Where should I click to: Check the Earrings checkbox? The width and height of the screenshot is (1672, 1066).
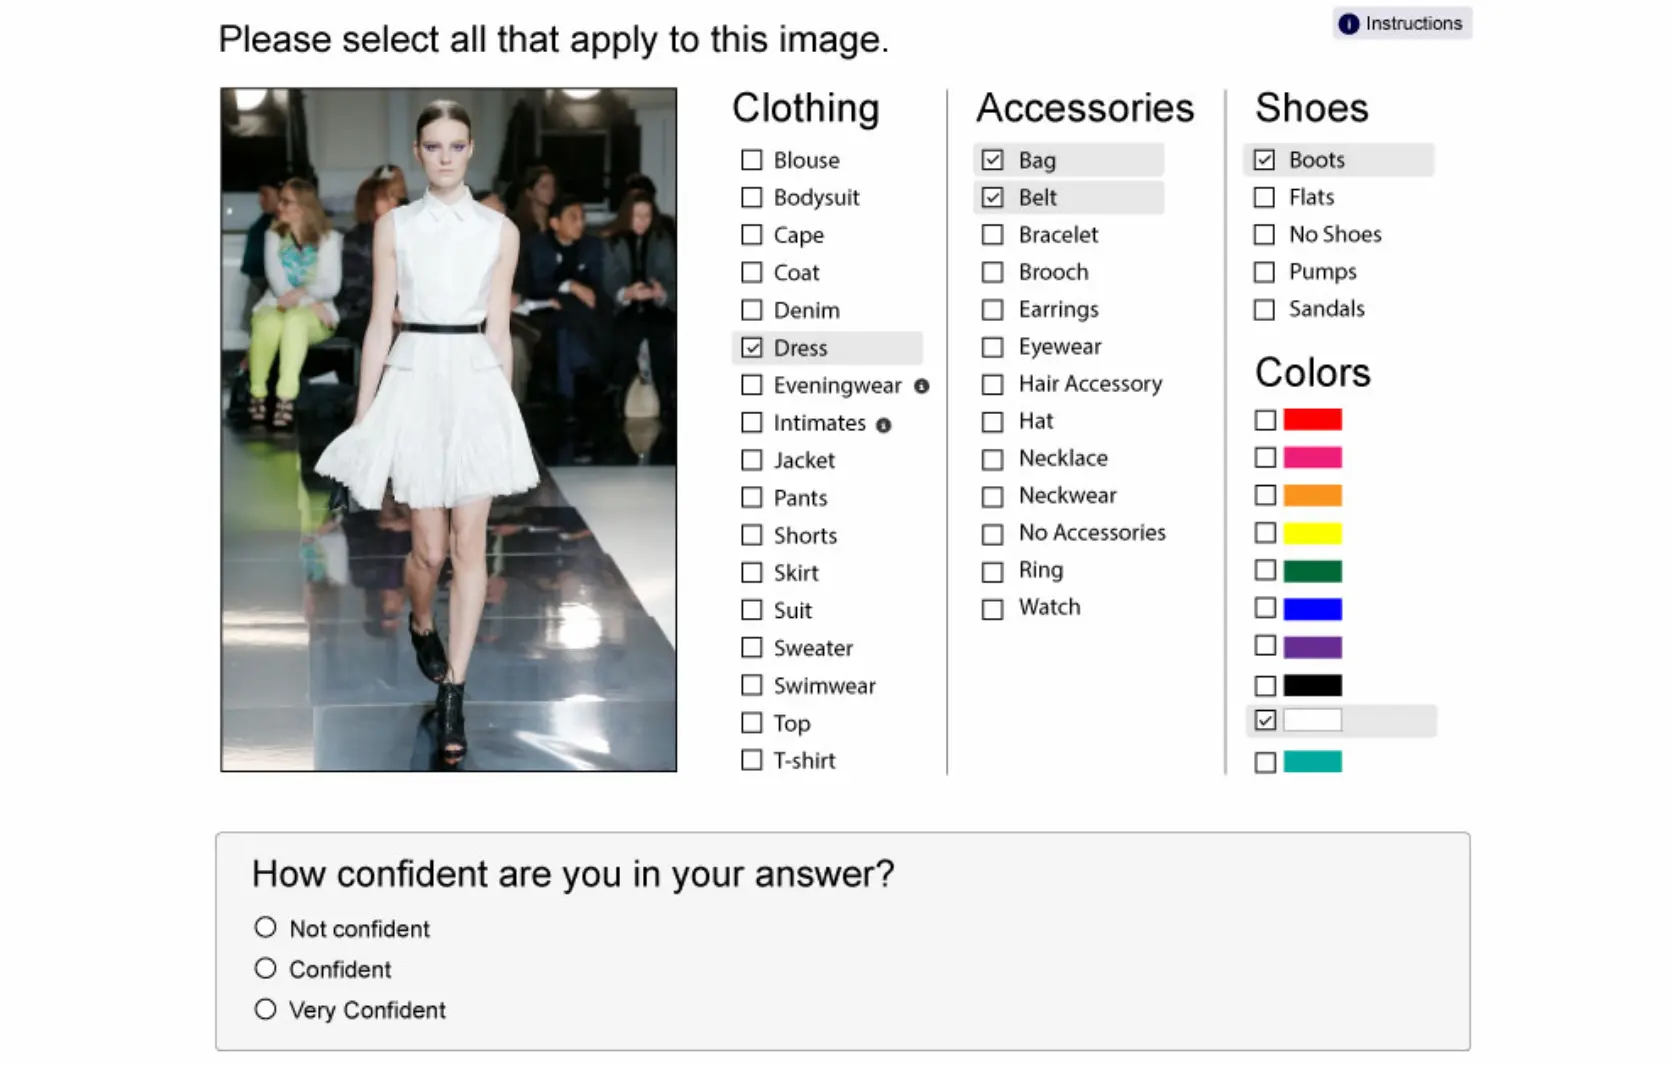(992, 310)
